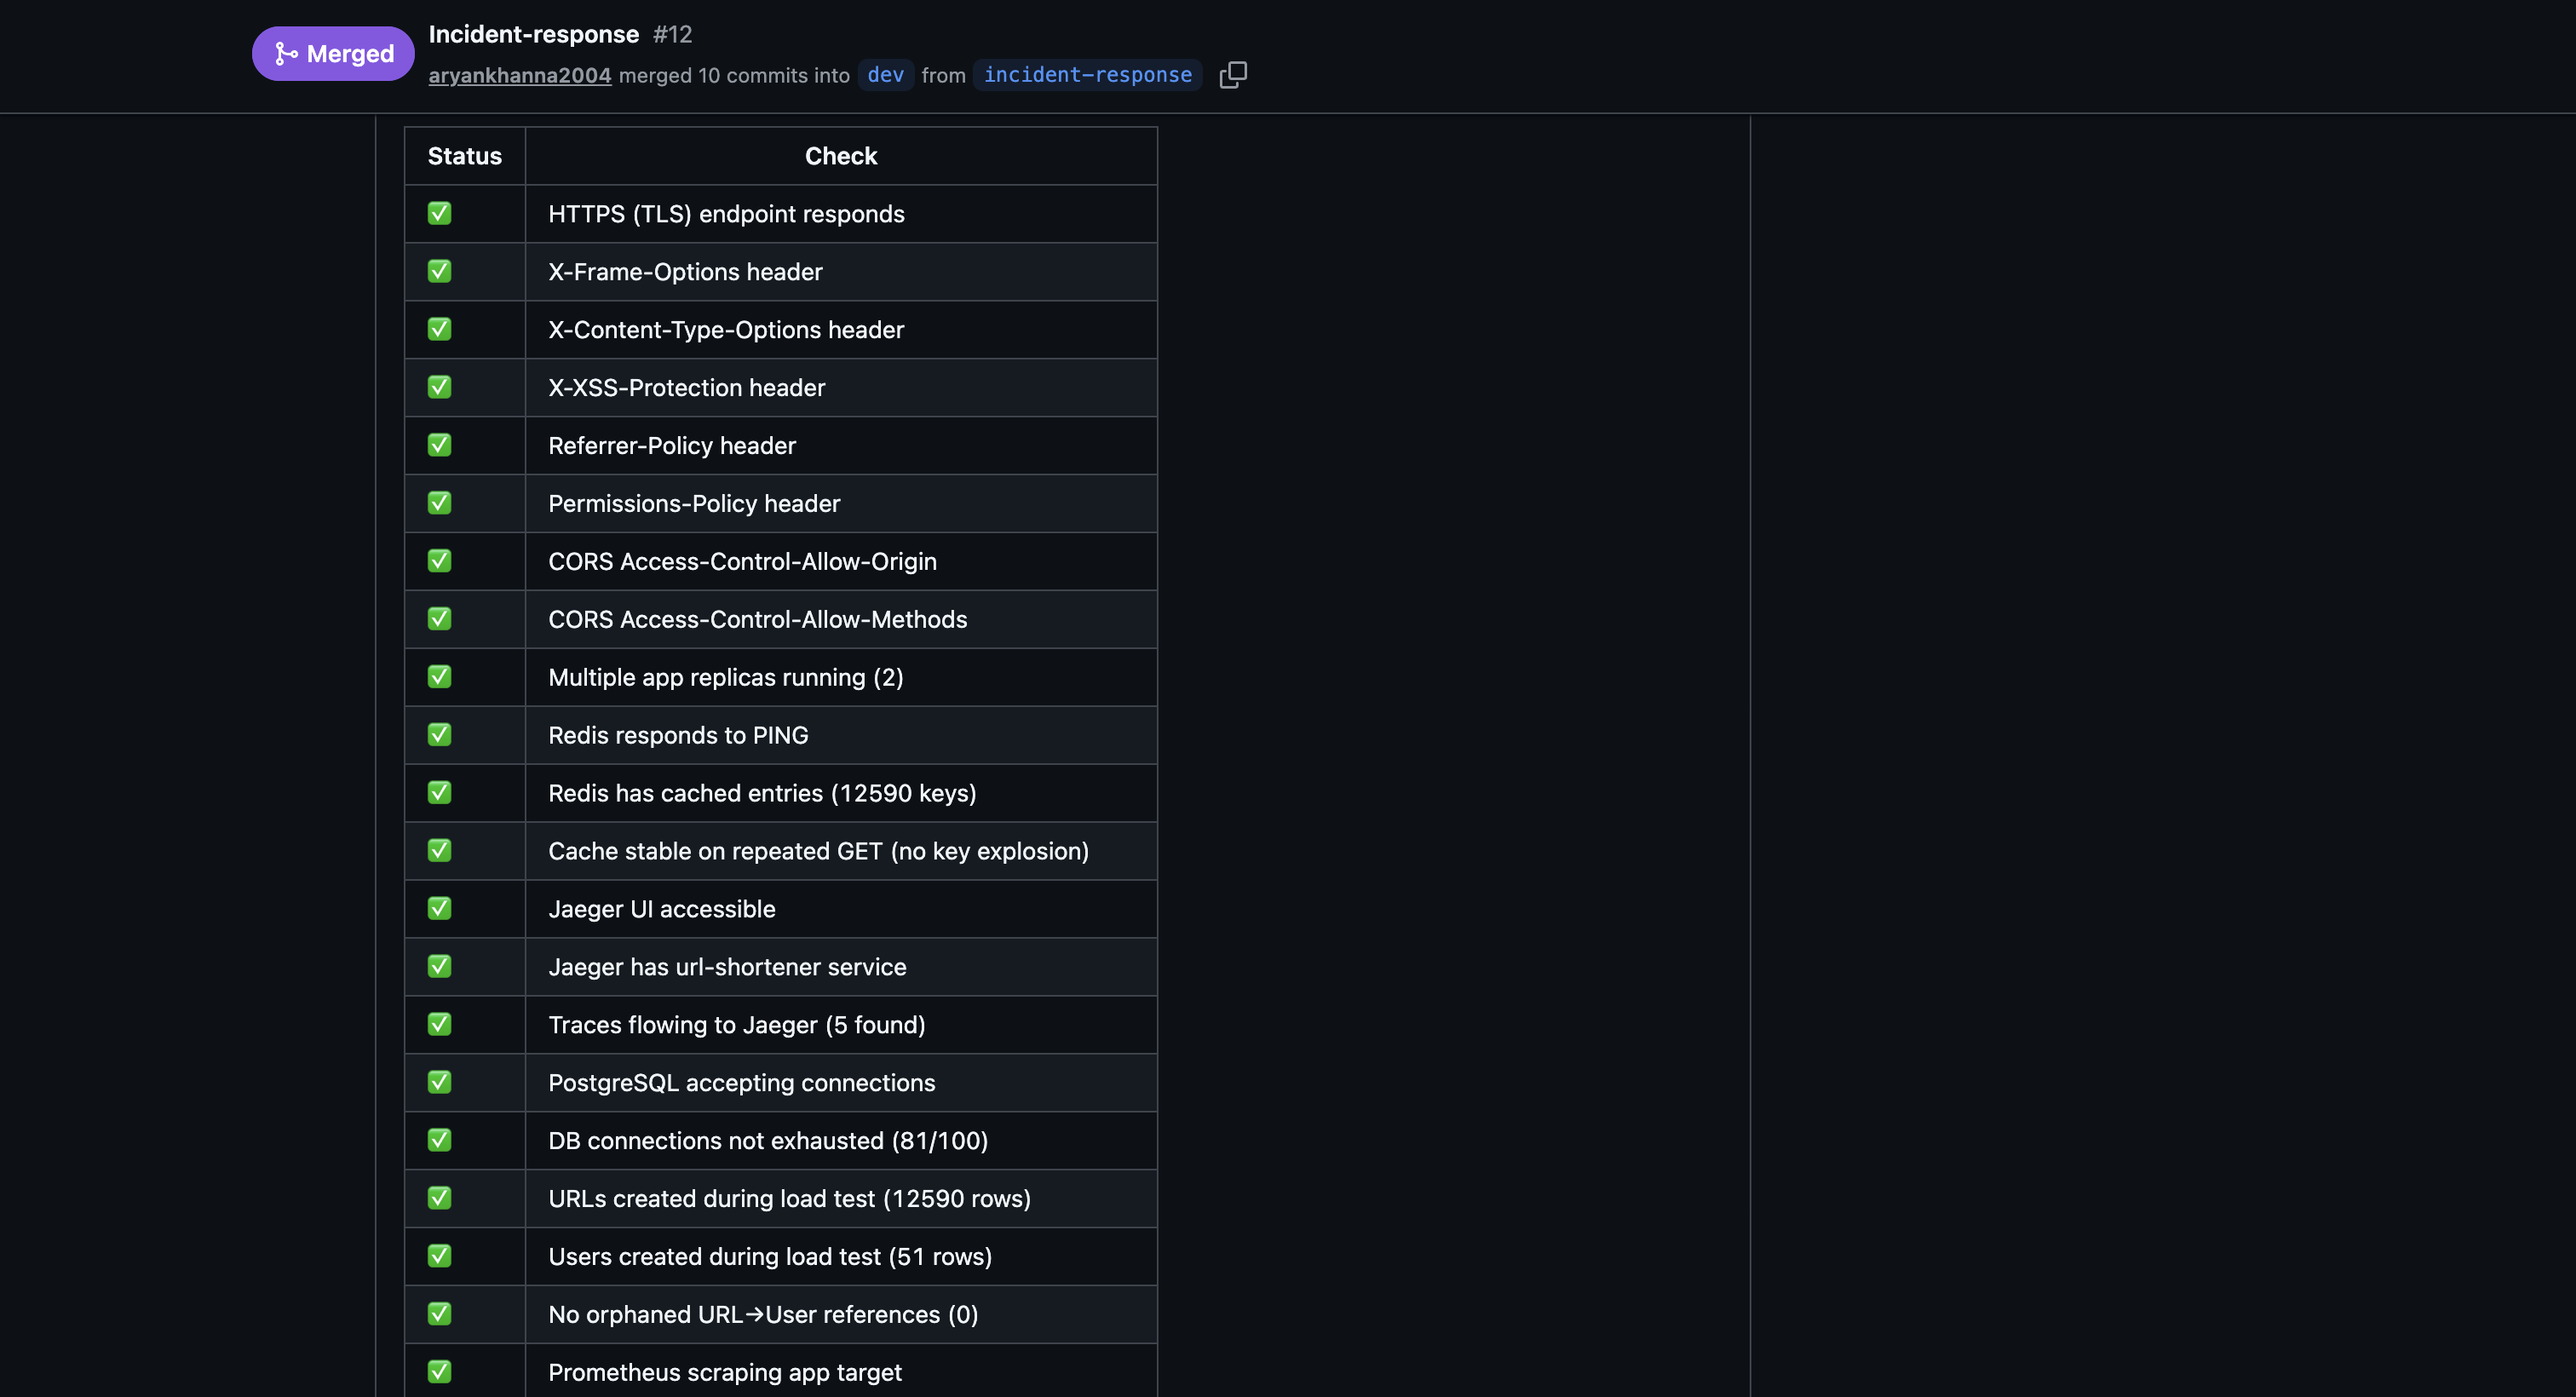Select the incident-response branch label
Screen dimensions: 2576x1397
click(x=1087, y=75)
